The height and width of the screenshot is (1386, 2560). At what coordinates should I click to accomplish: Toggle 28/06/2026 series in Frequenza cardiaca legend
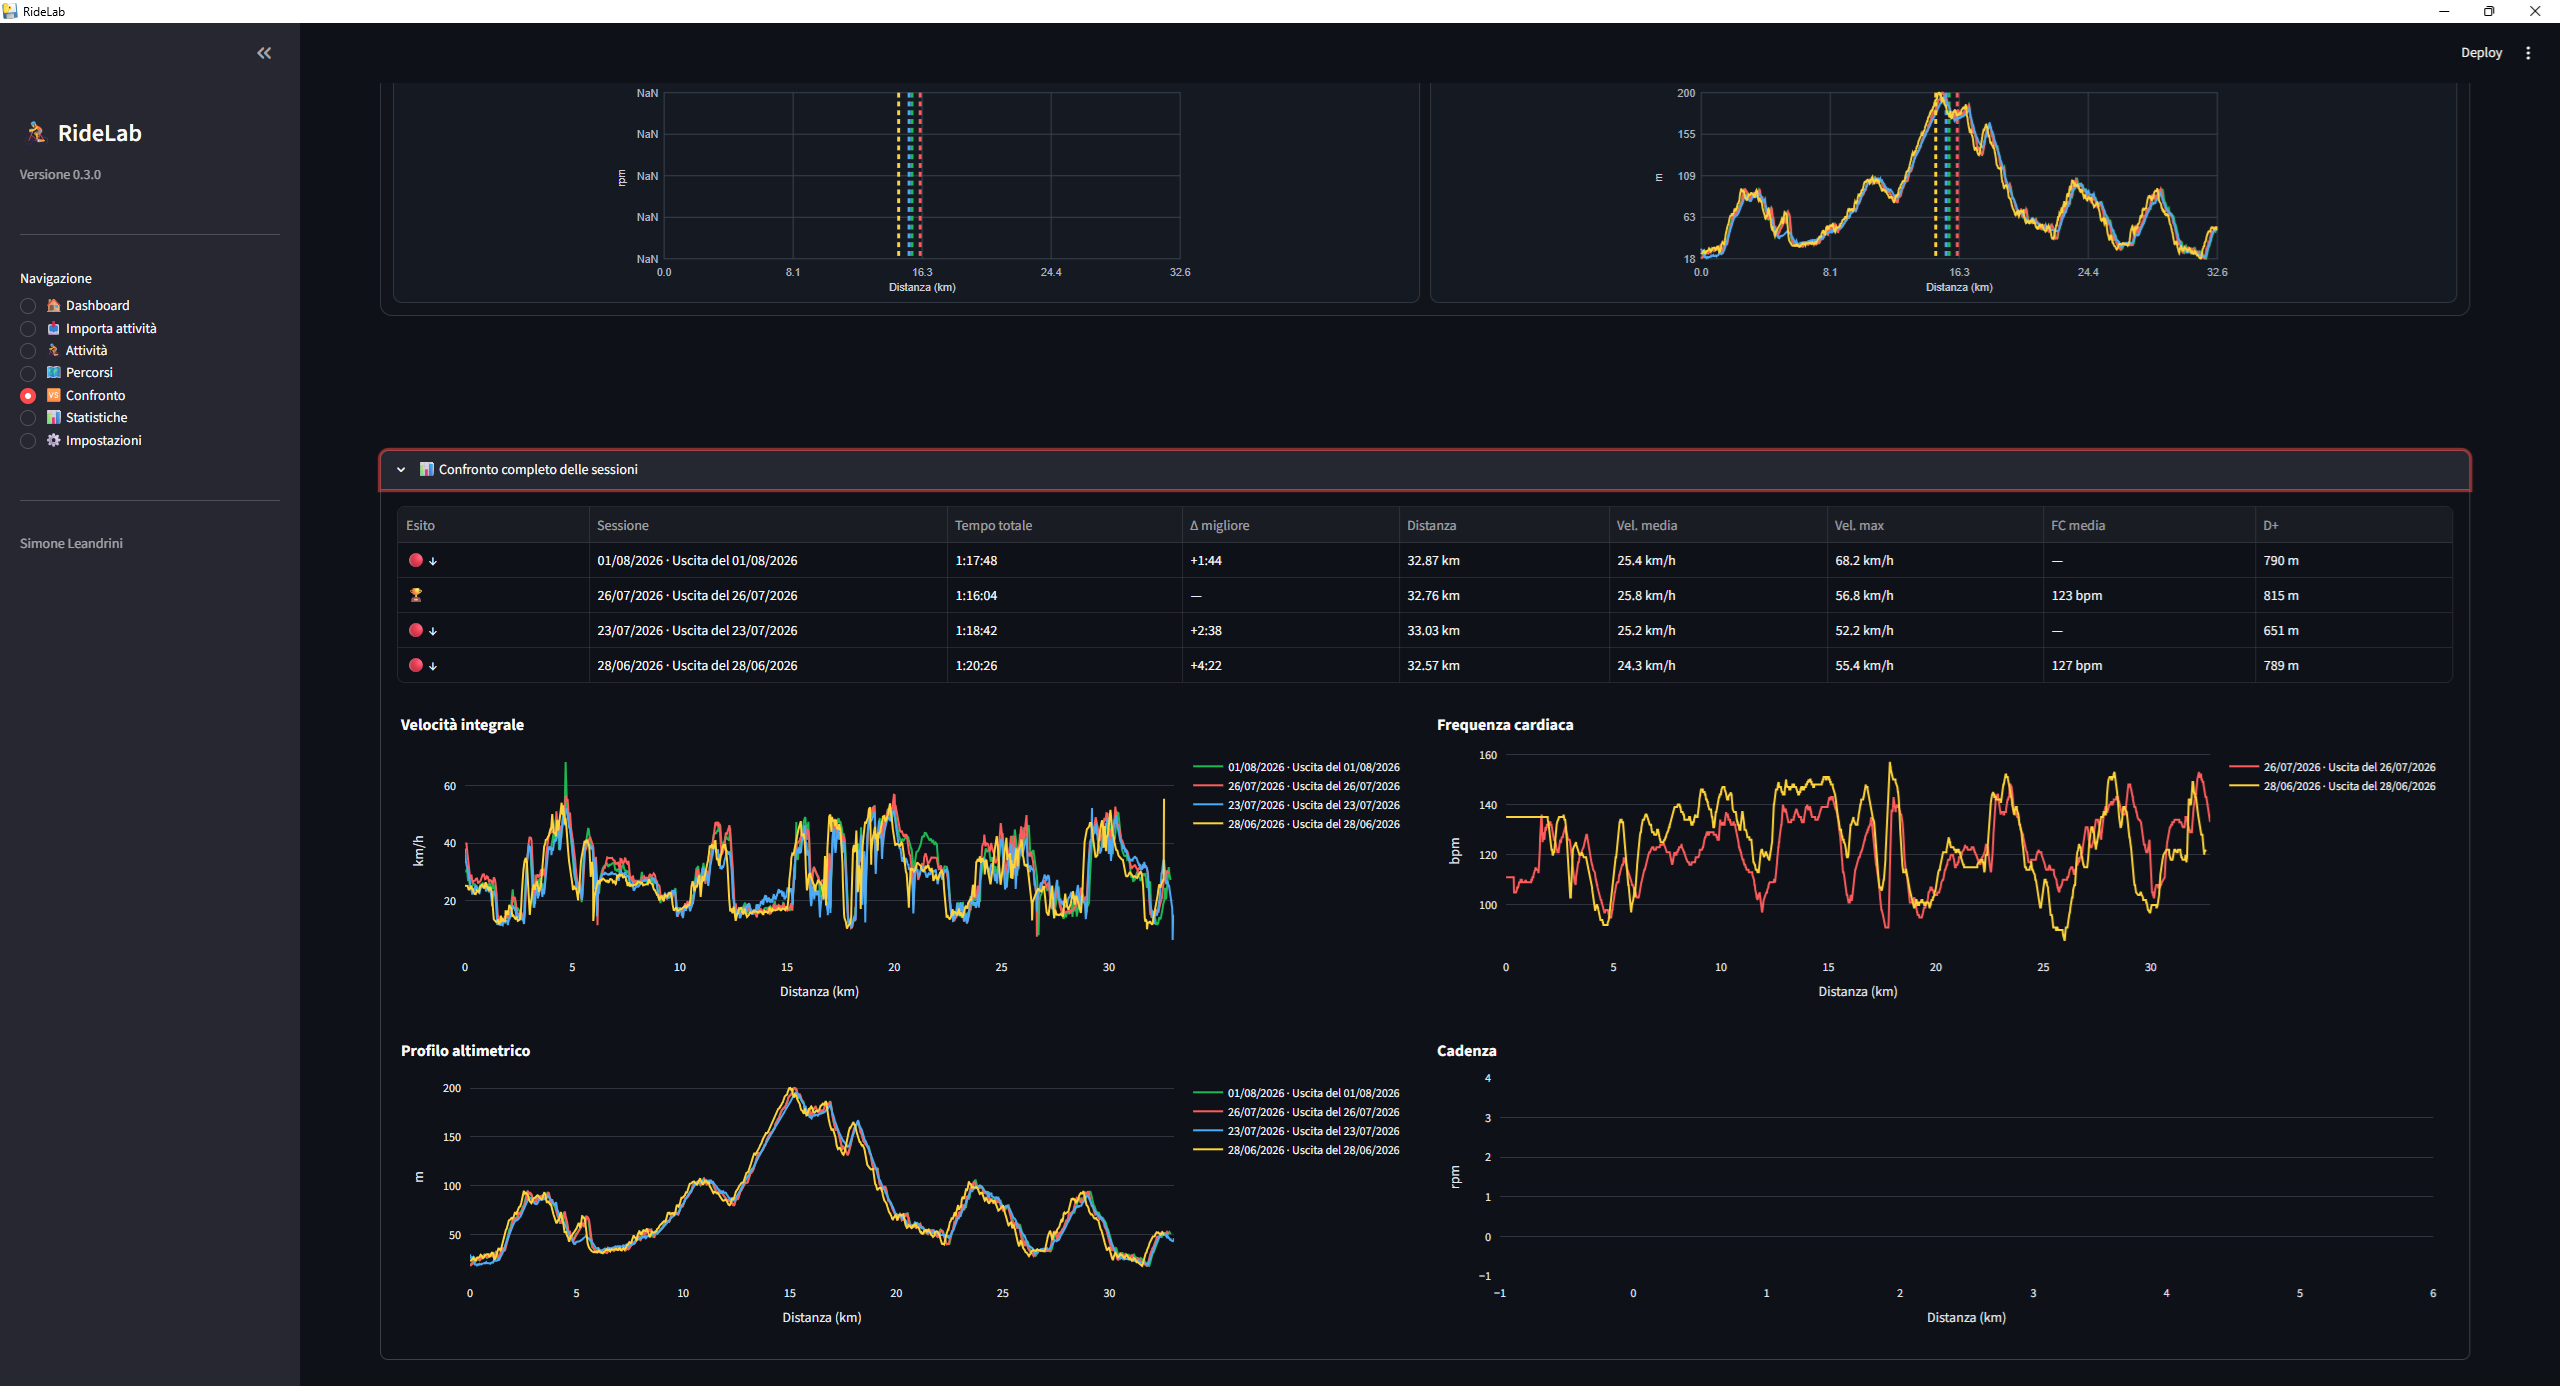pyautogui.click(x=2332, y=786)
